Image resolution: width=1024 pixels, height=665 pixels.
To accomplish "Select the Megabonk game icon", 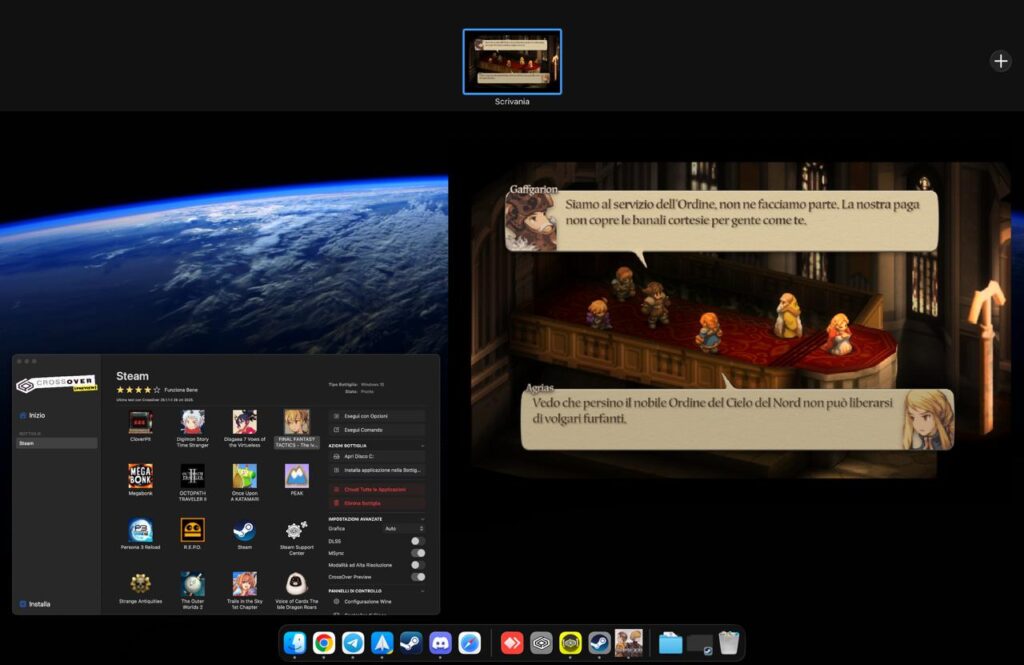I will tap(139, 473).
